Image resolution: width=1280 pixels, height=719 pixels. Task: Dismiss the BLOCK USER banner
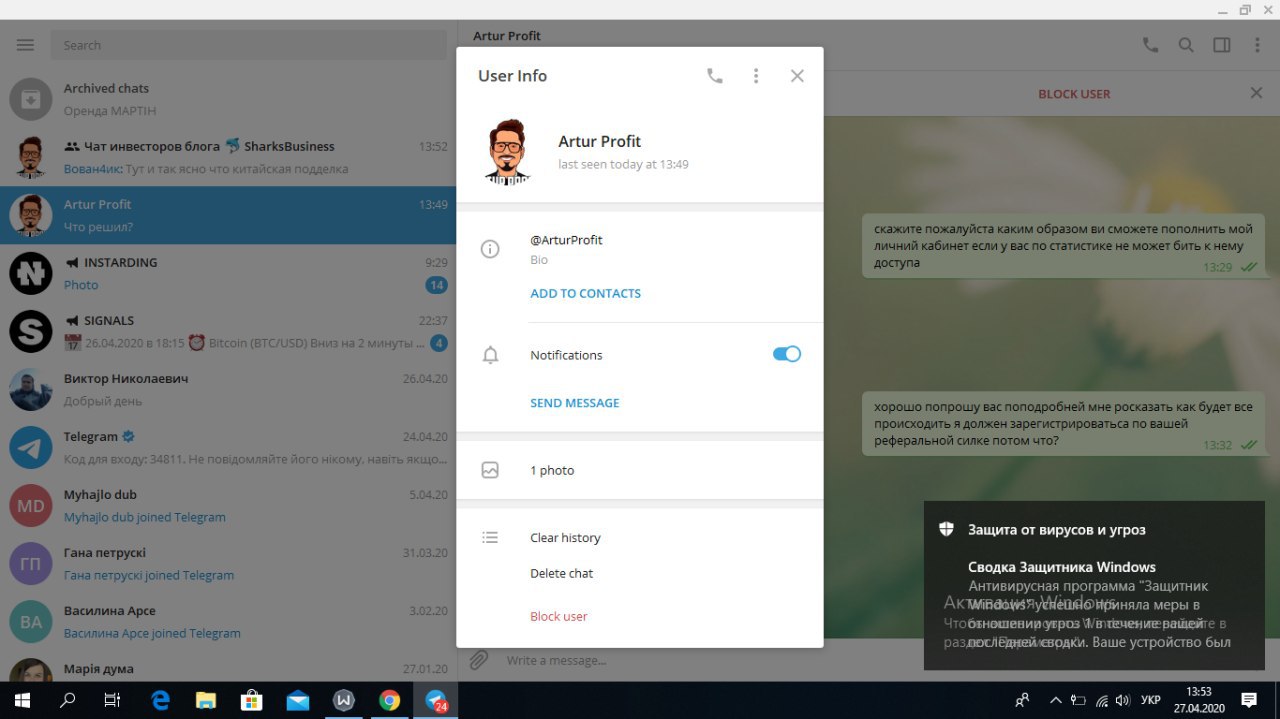point(1256,93)
